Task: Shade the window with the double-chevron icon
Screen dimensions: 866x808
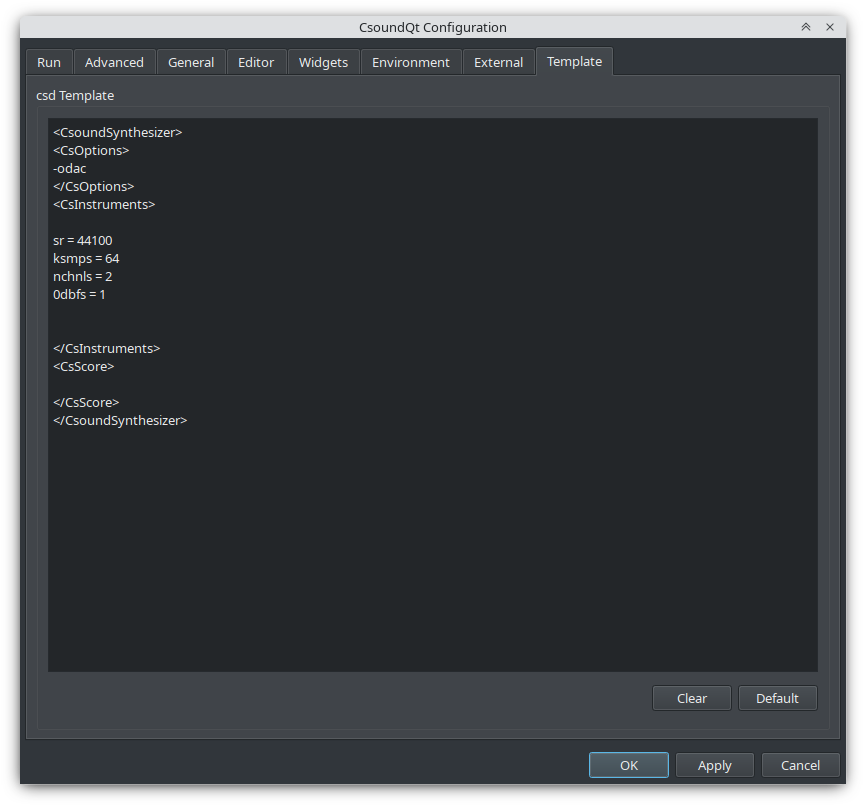Action: coord(806,27)
